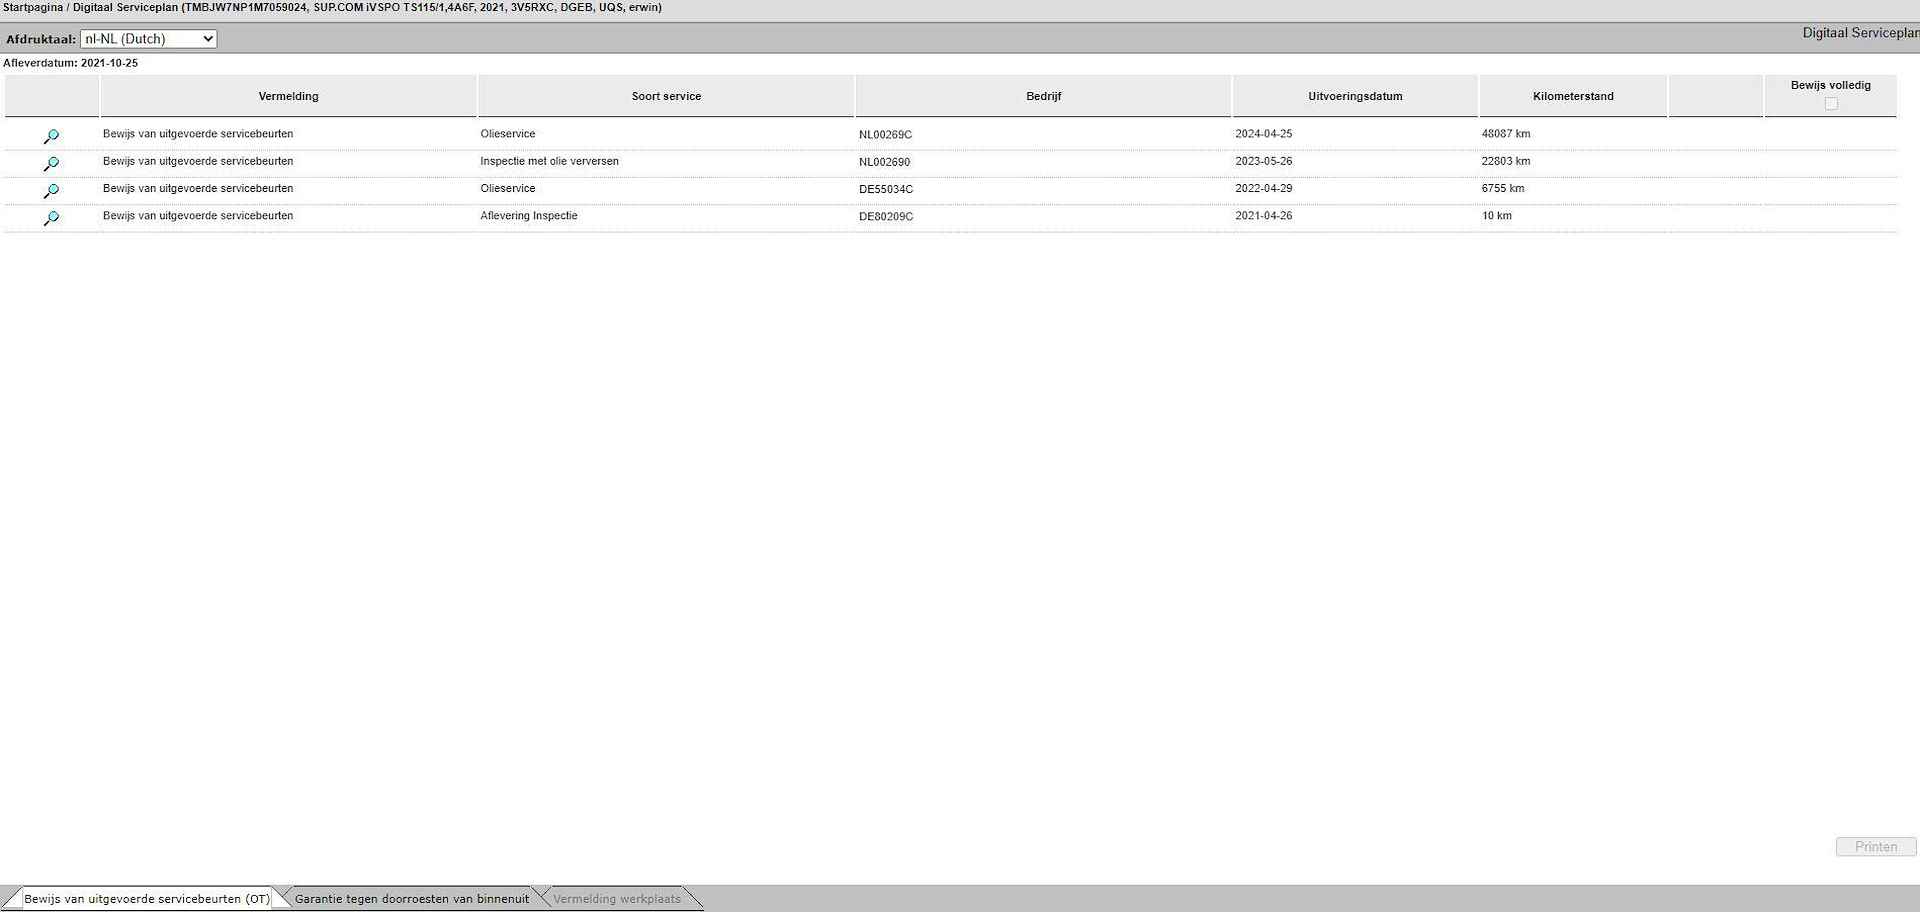
Task: Tick the Bewijs volledig checkbox
Action: click(x=1831, y=104)
